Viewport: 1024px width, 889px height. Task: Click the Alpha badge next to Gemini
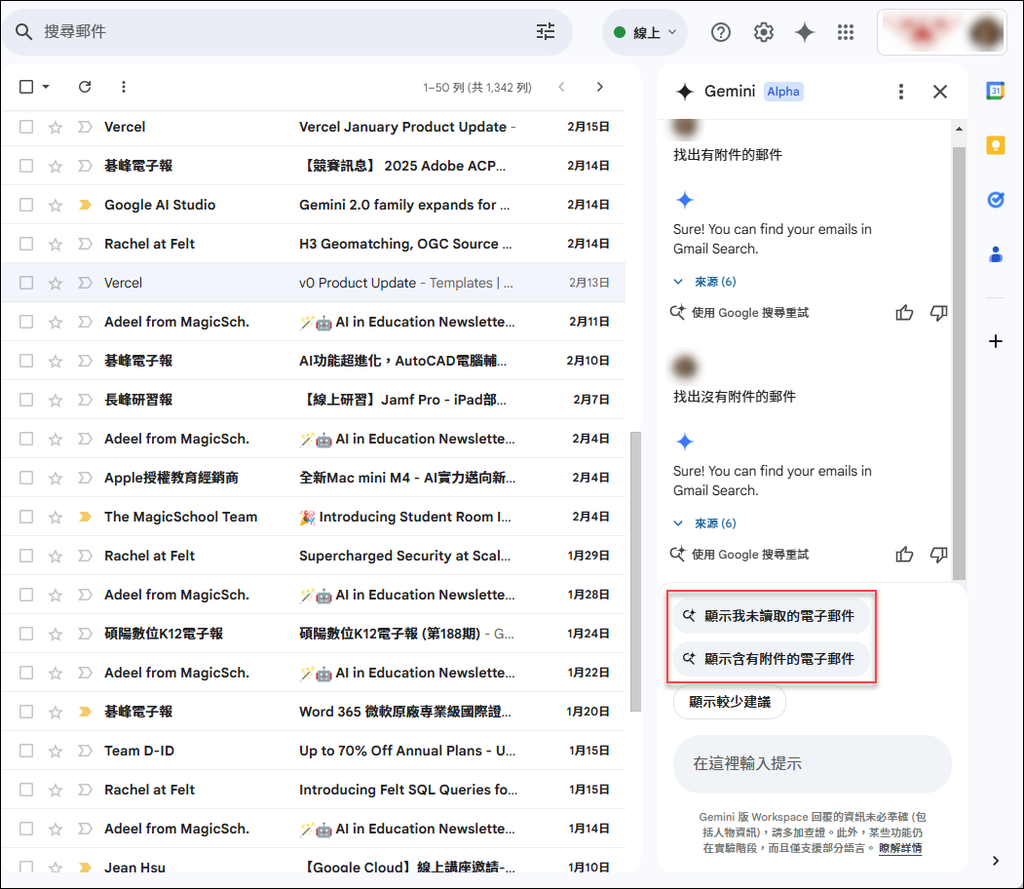[x=783, y=91]
